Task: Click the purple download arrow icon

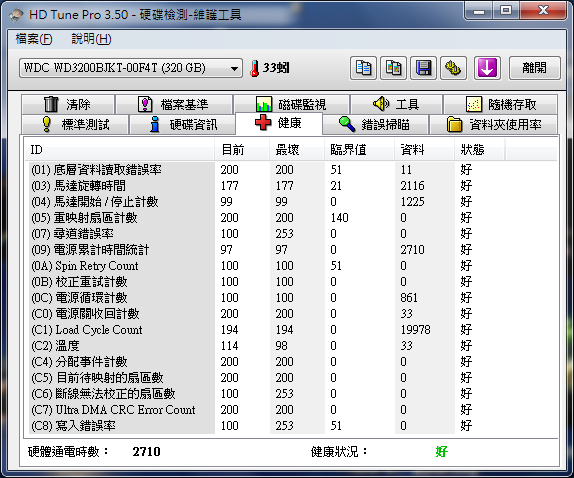Action: (x=487, y=68)
